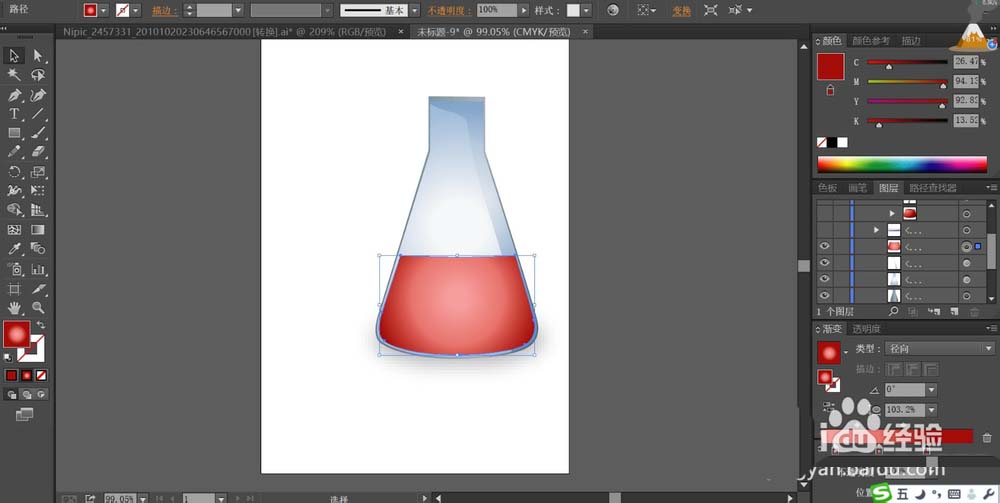Select the Pencil tool
The width and height of the screenshot is (1000, 503).
[14, 152]
